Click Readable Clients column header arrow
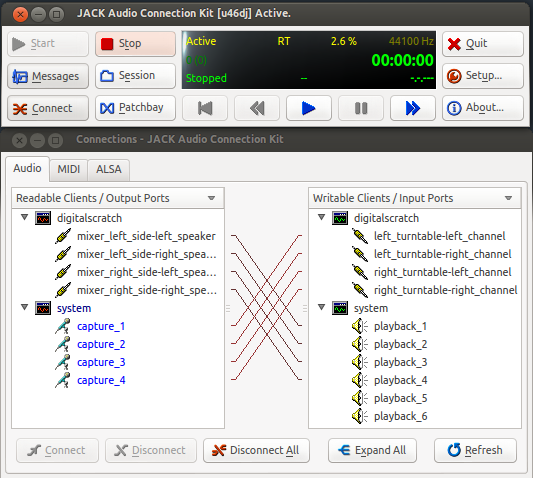This screenshot has width=533, height=478. (x=211, y=198)
